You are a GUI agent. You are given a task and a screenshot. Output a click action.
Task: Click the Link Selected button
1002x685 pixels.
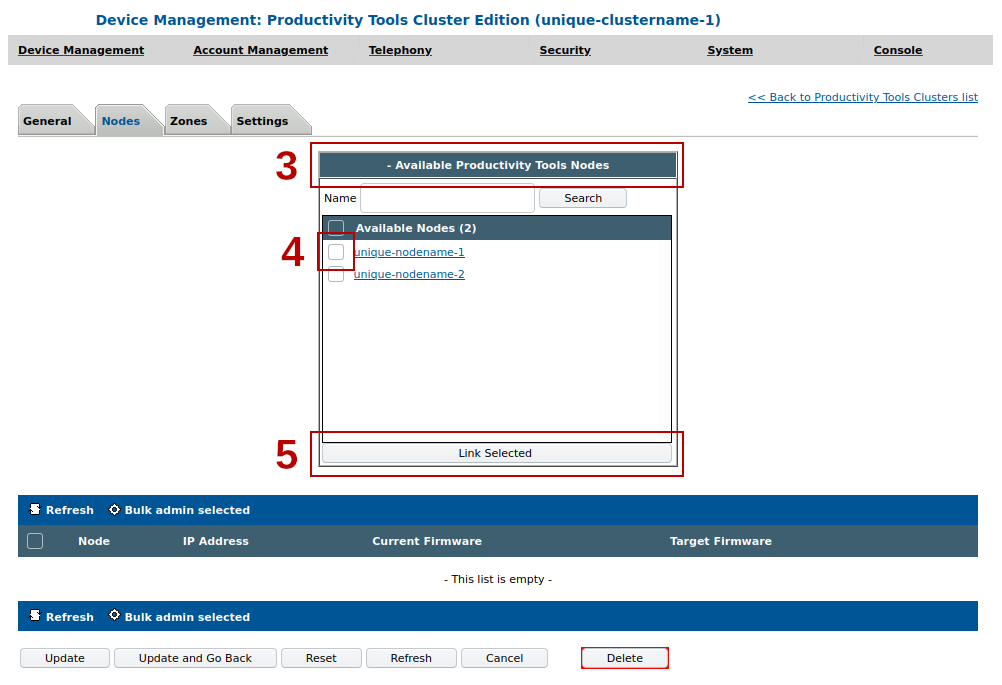[x=497, y=453]
